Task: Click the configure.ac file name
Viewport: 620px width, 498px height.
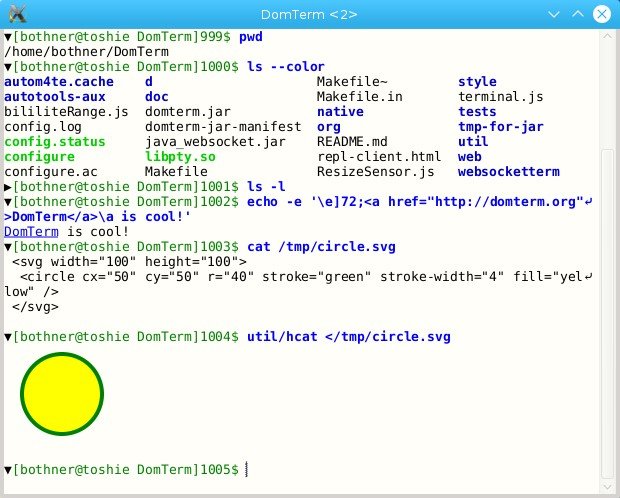Action: coord(51,172)
